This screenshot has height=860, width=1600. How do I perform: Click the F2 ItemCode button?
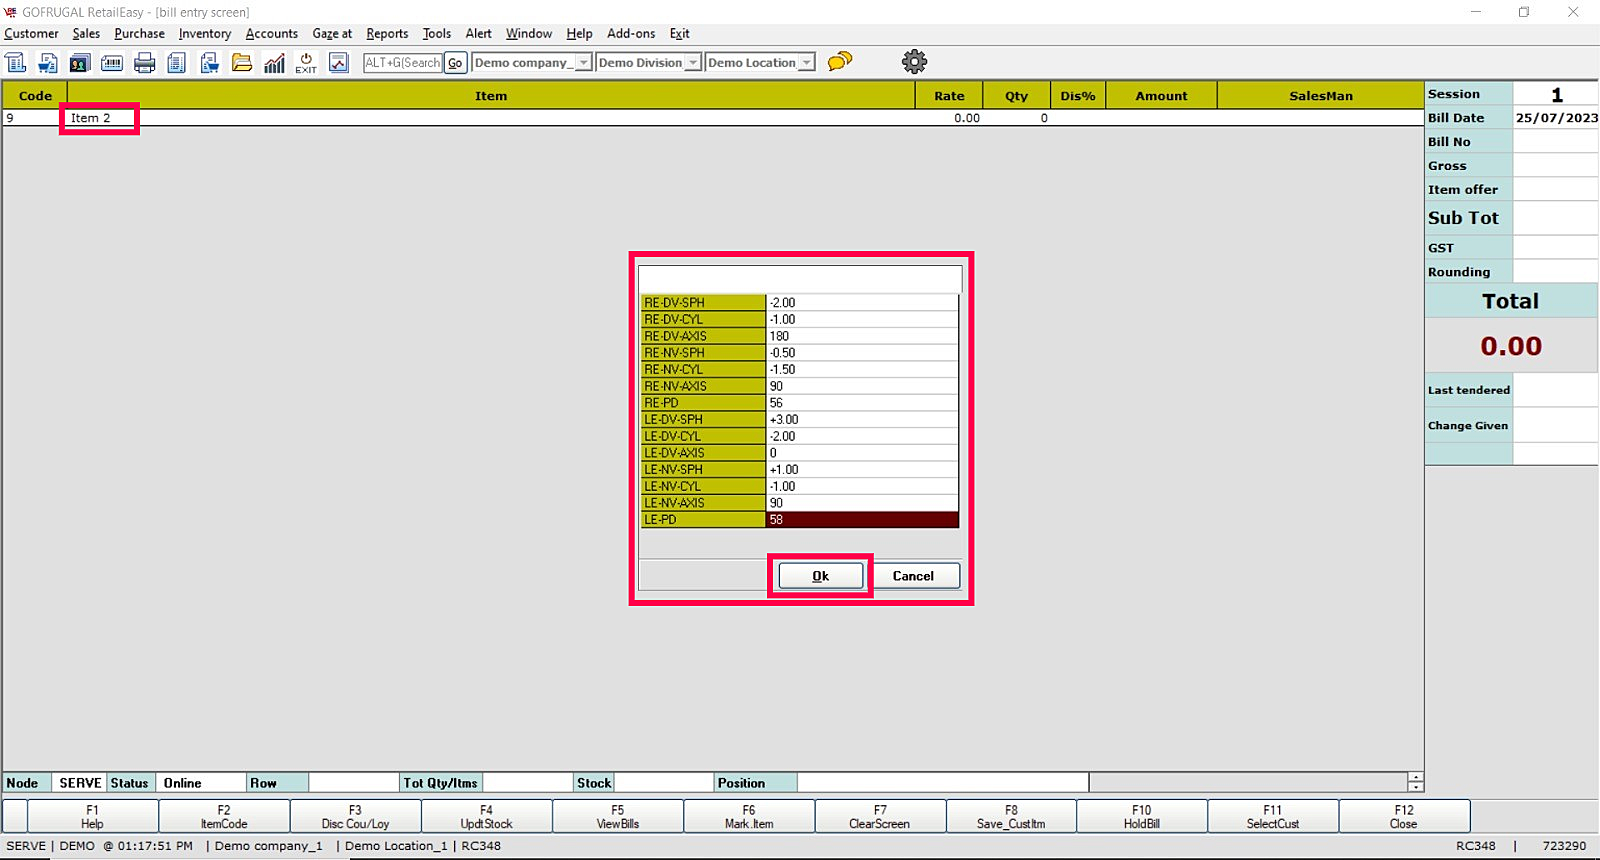pos(224,817)
